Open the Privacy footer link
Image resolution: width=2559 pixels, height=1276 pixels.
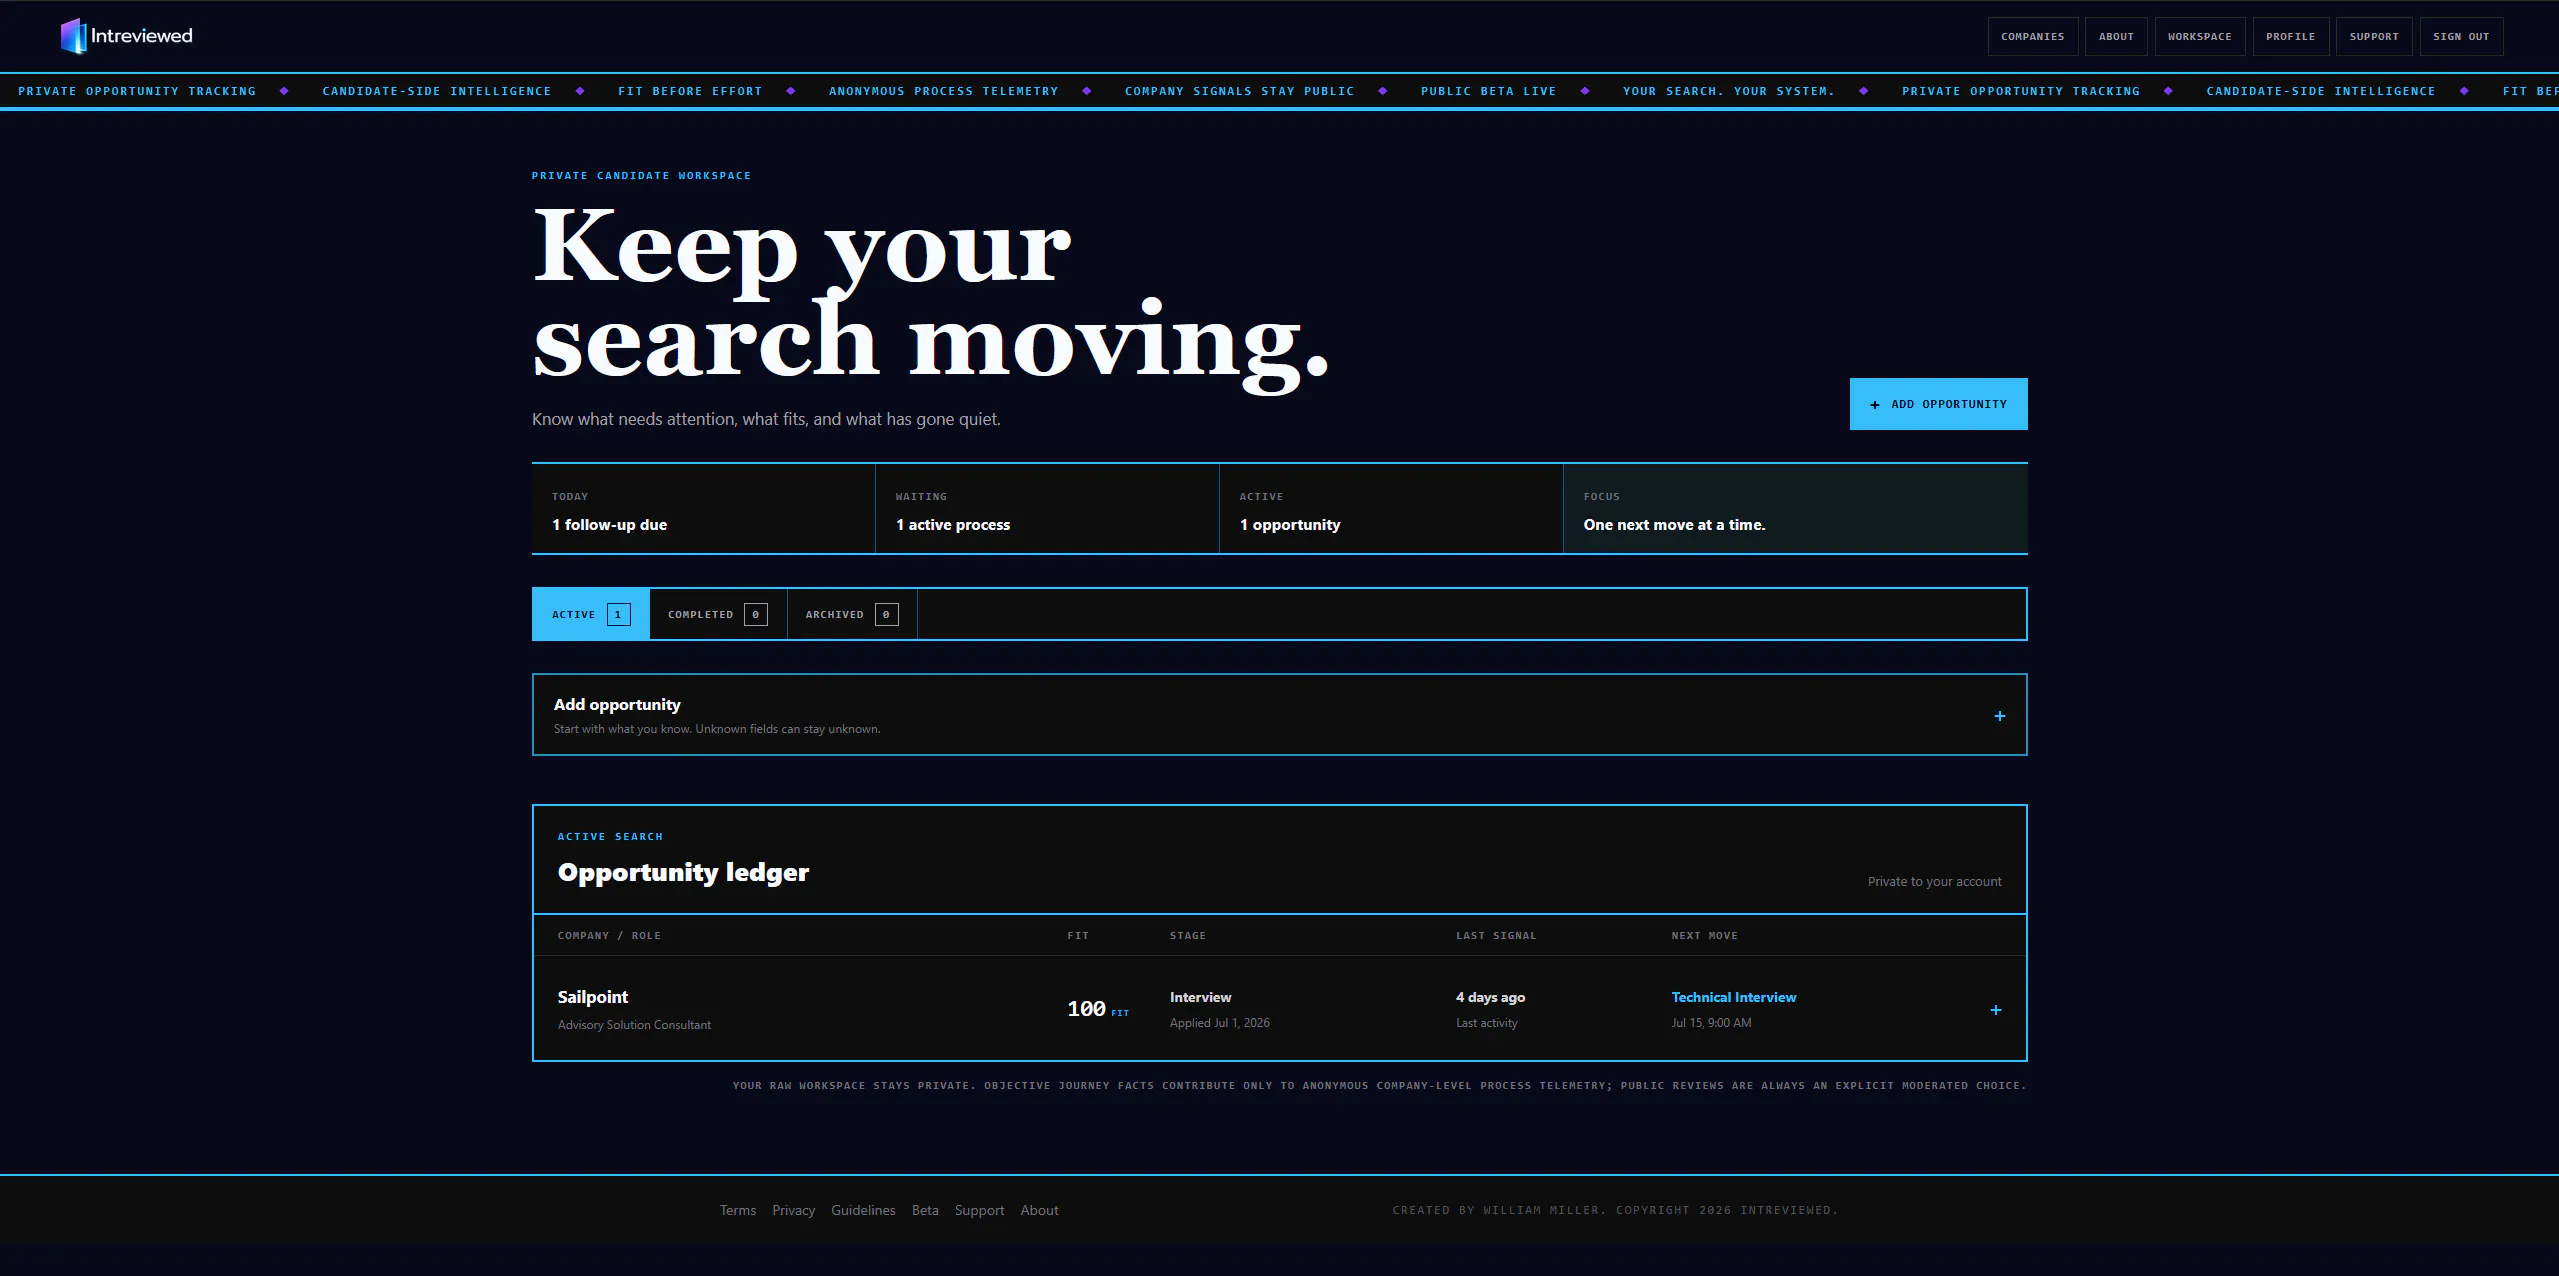coord(793,1210)
